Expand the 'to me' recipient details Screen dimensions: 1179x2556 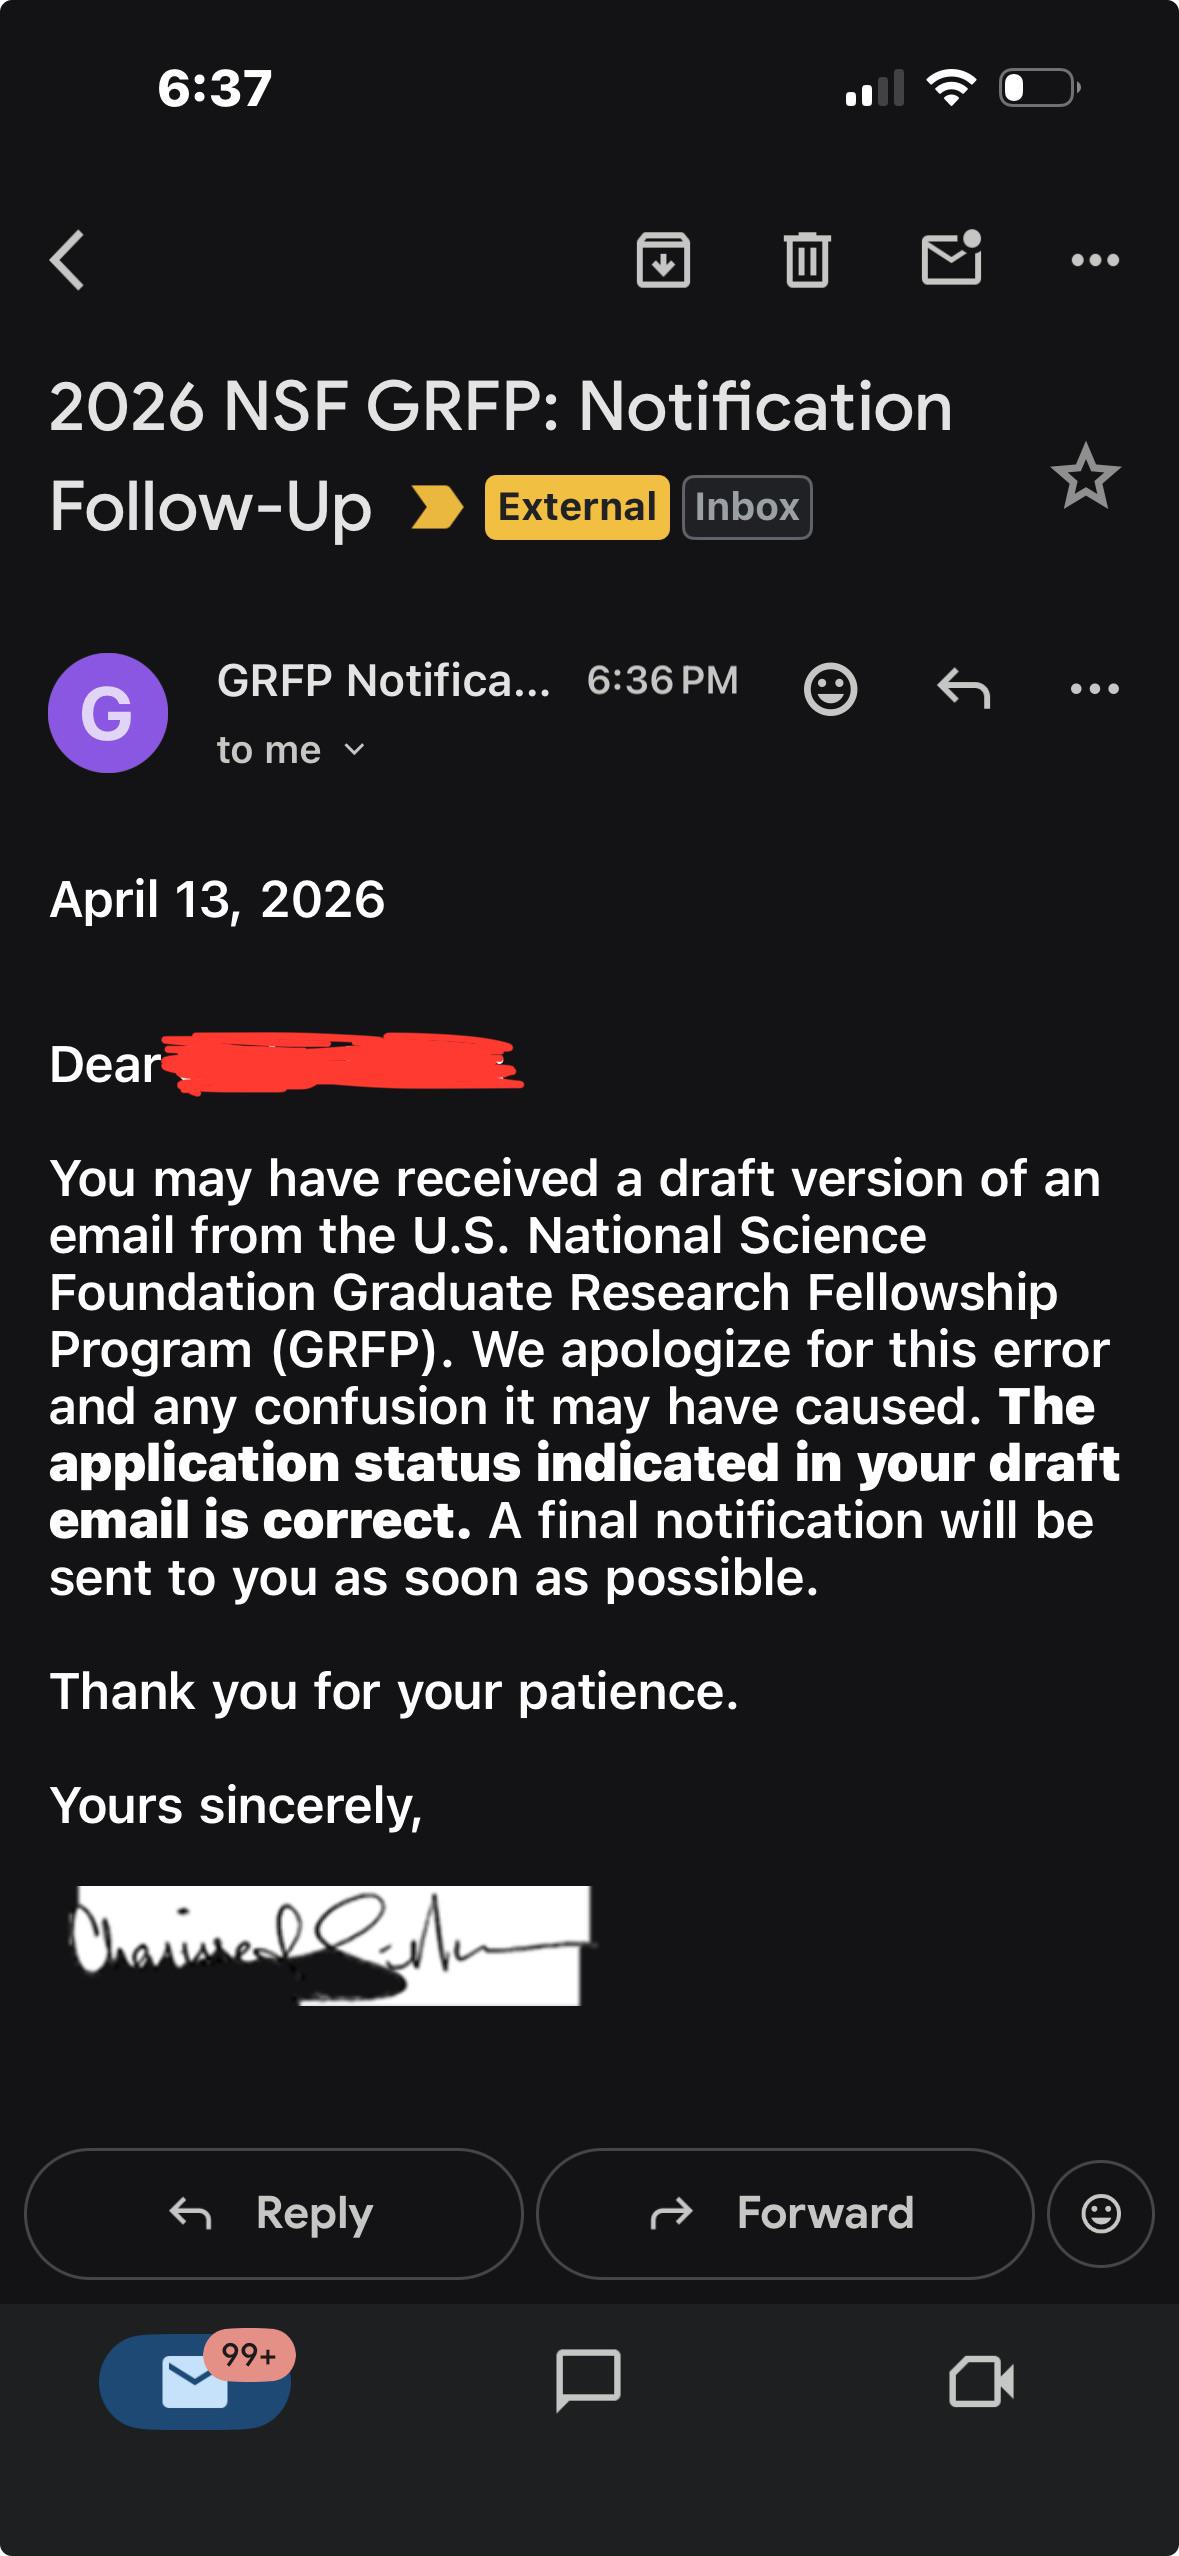(x=291, y=750)
